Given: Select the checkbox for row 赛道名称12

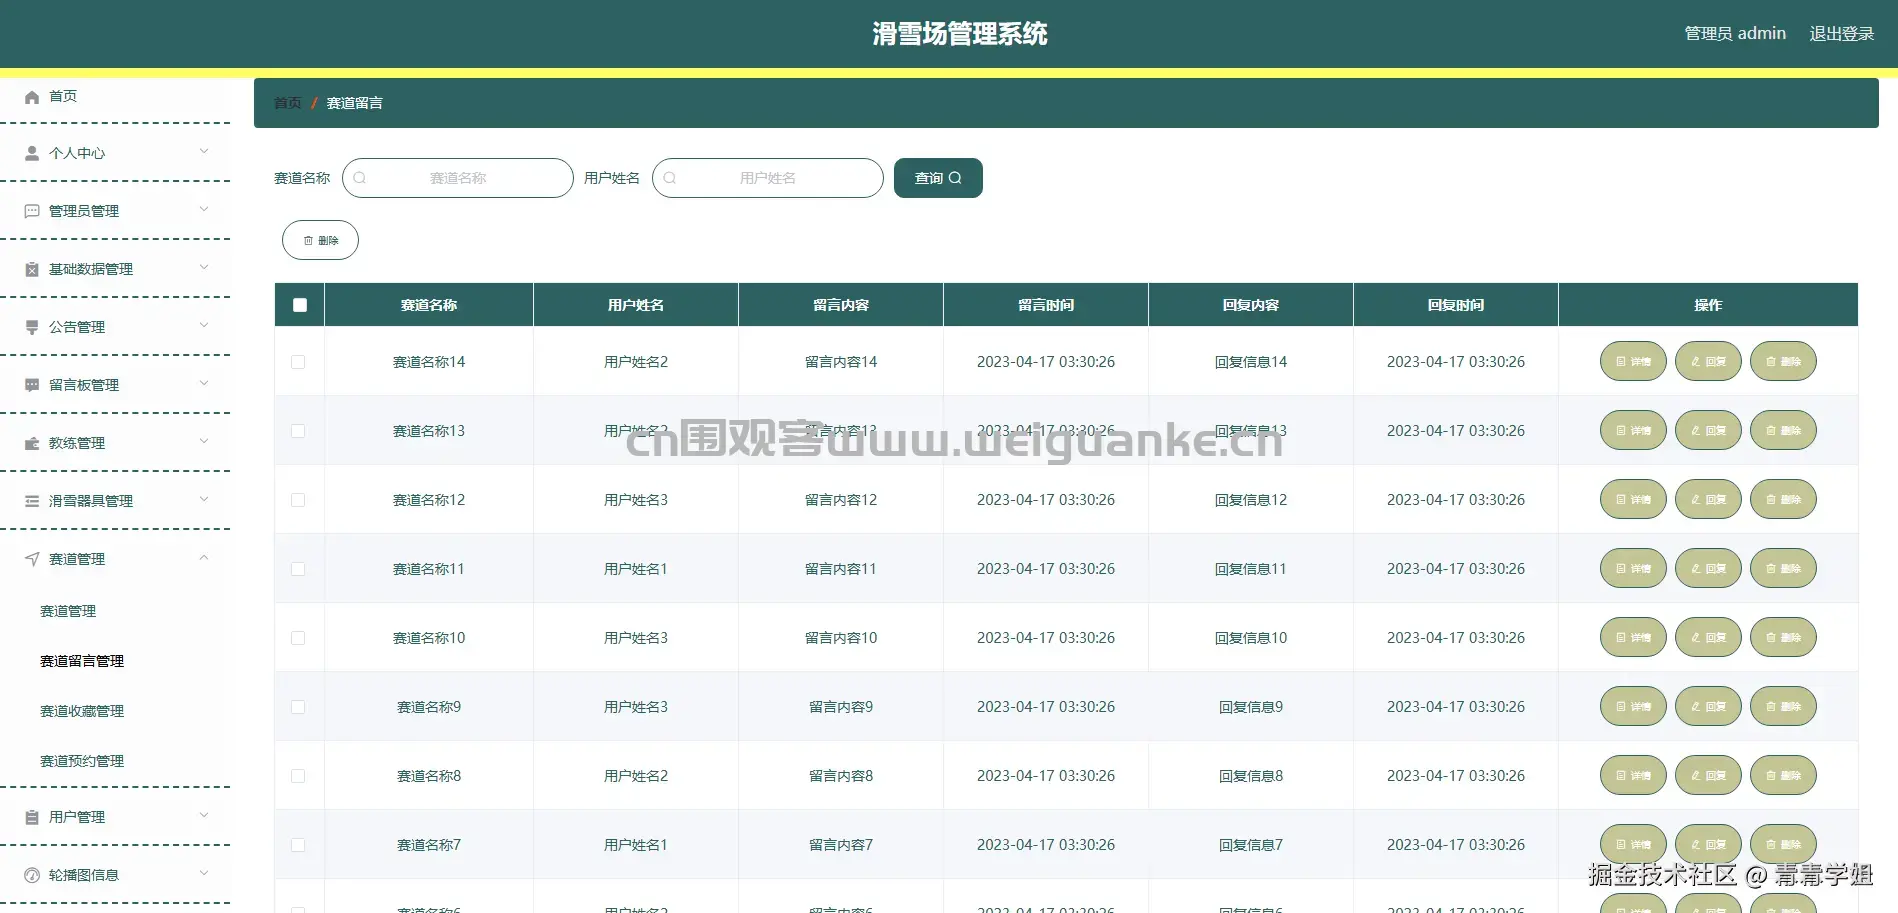Looking at the screenshot, I should (x=298, y=500).
